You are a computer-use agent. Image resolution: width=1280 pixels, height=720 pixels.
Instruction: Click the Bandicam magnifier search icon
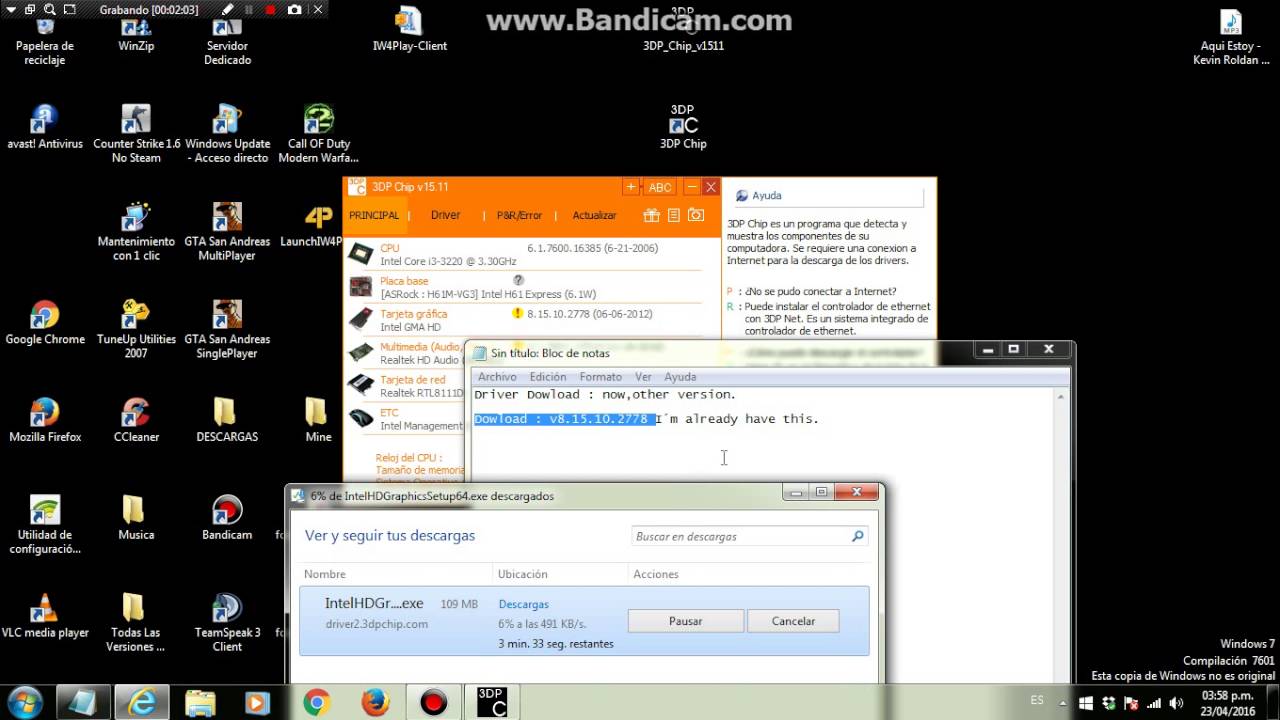coord(49,9)
